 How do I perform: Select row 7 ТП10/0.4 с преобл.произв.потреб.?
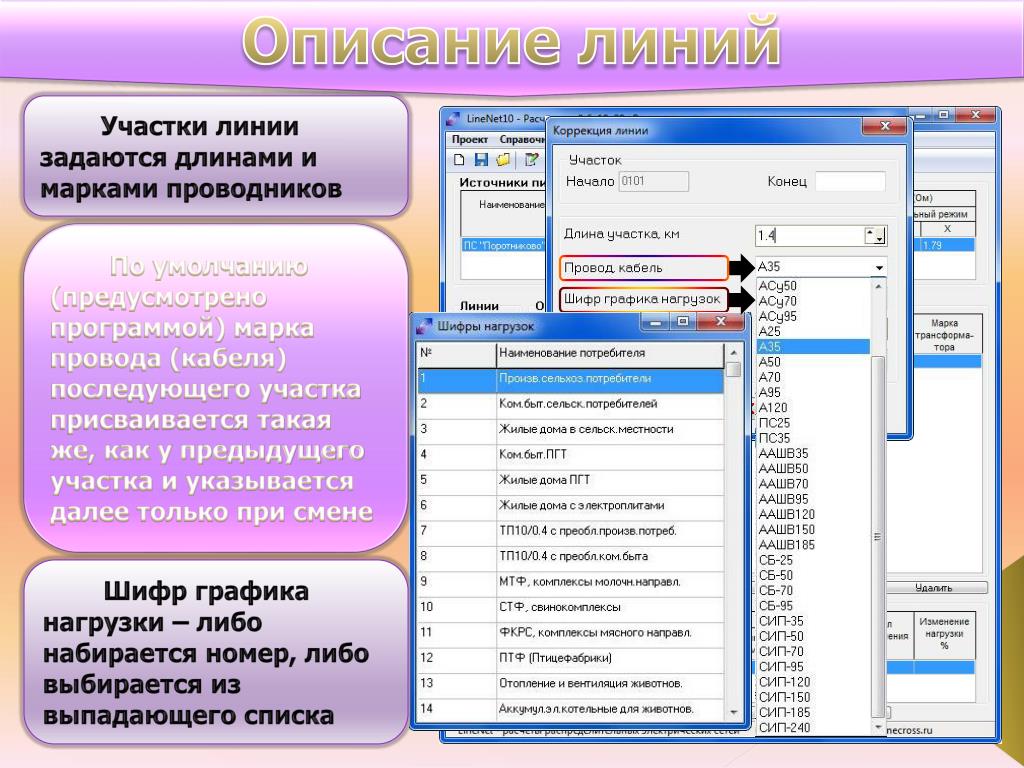tap(570, 532)
